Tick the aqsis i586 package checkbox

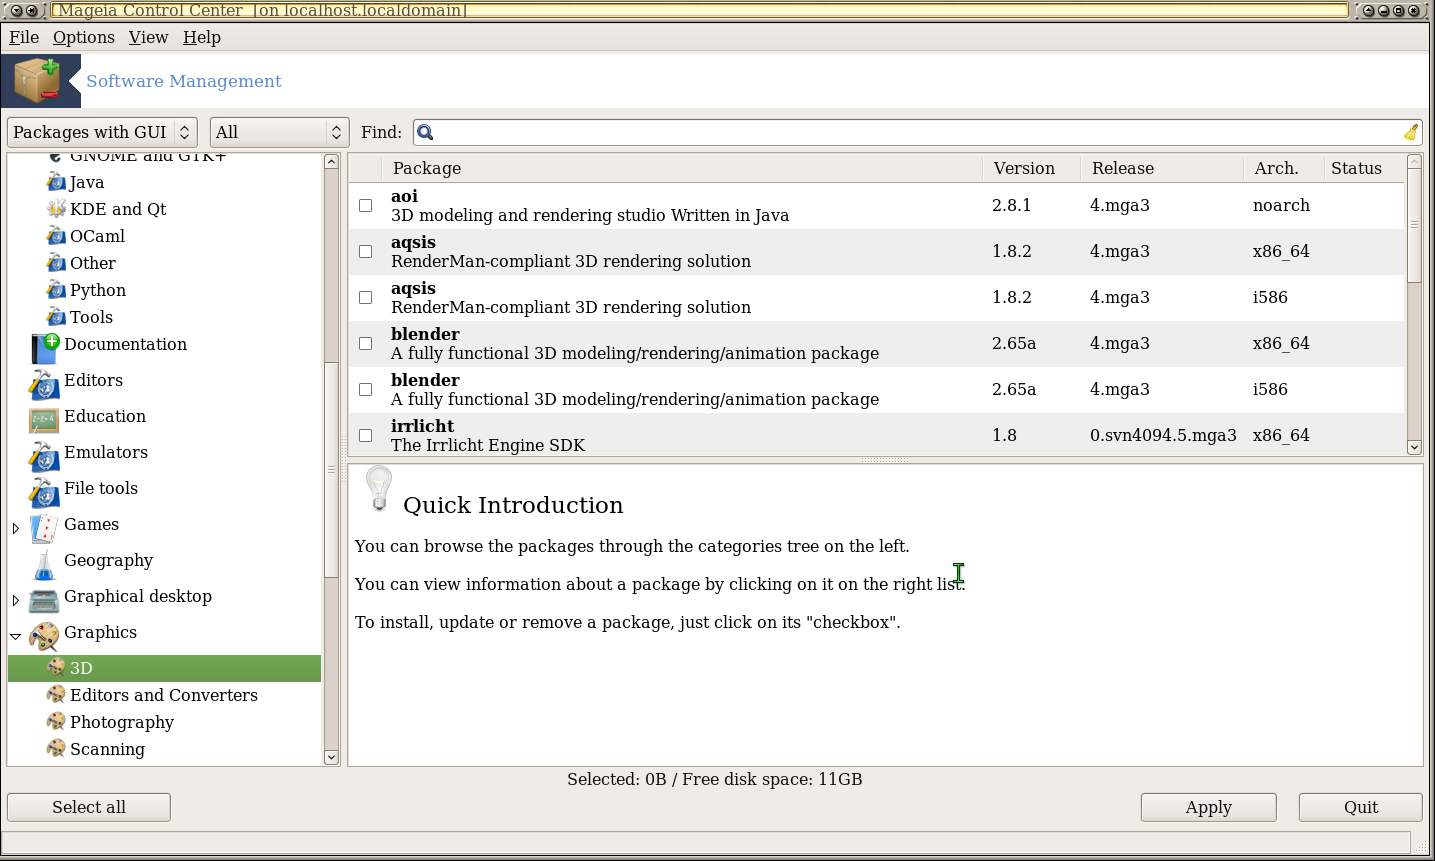(365, 297)
